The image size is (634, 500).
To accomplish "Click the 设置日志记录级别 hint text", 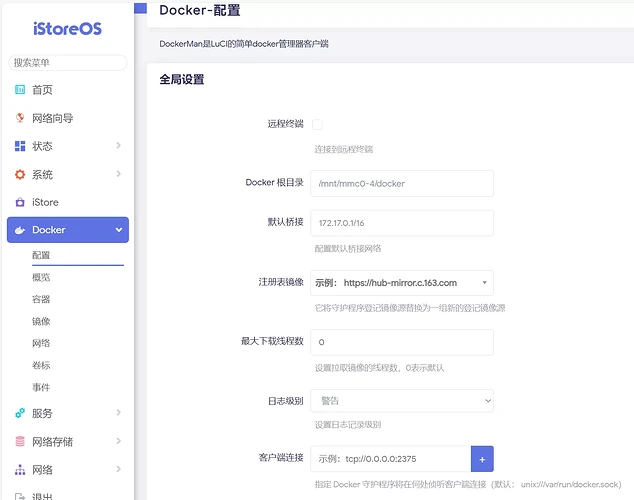I will (348, 425).
